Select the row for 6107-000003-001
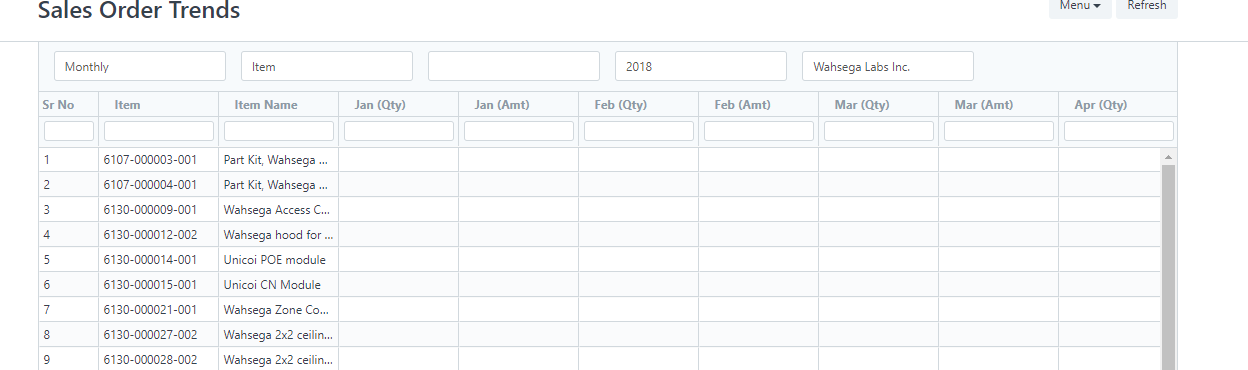 [600, 159]
